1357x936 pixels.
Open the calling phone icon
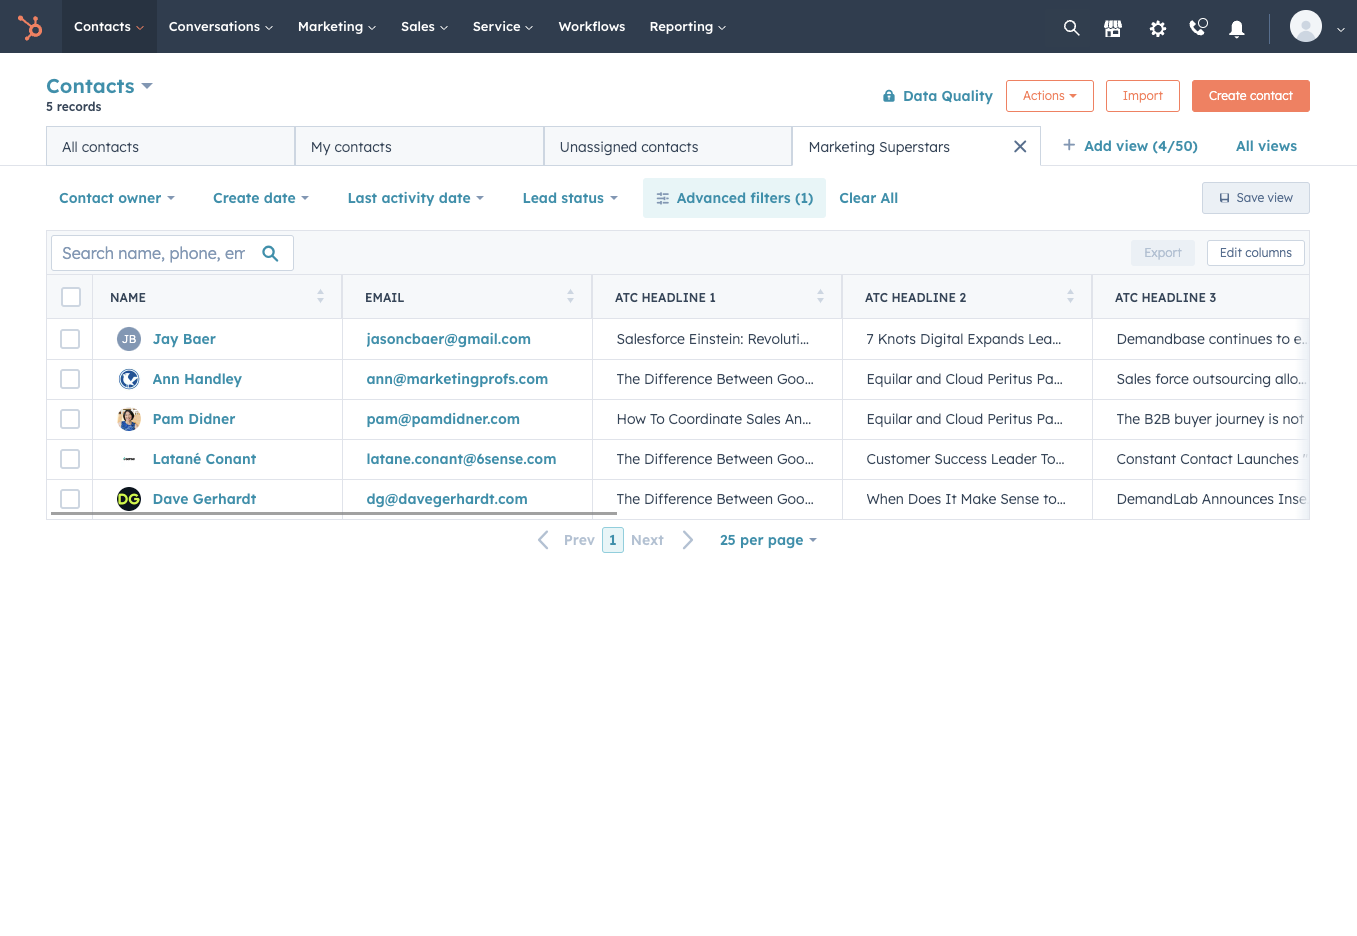(x=1198, y=27)
